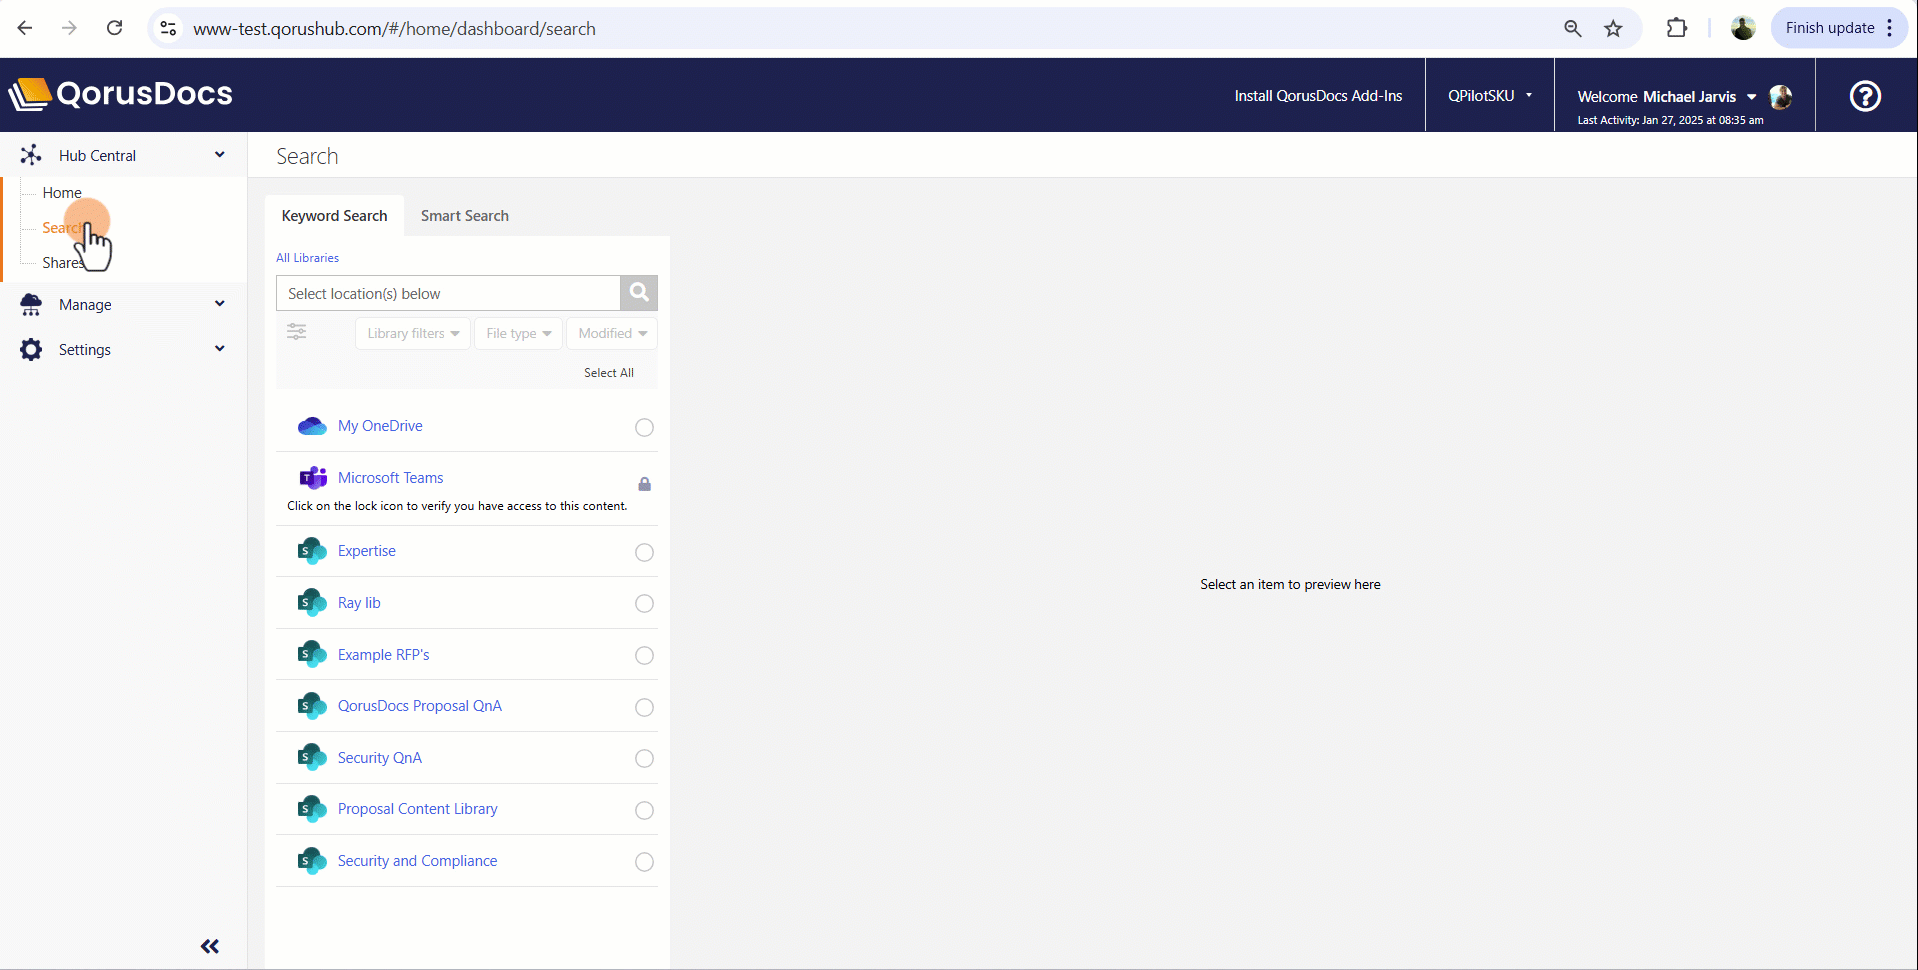The height and width of the screenshot is (970, 1918).
Task: Select Proposal Content Library radio button
Action: (645, 810)
